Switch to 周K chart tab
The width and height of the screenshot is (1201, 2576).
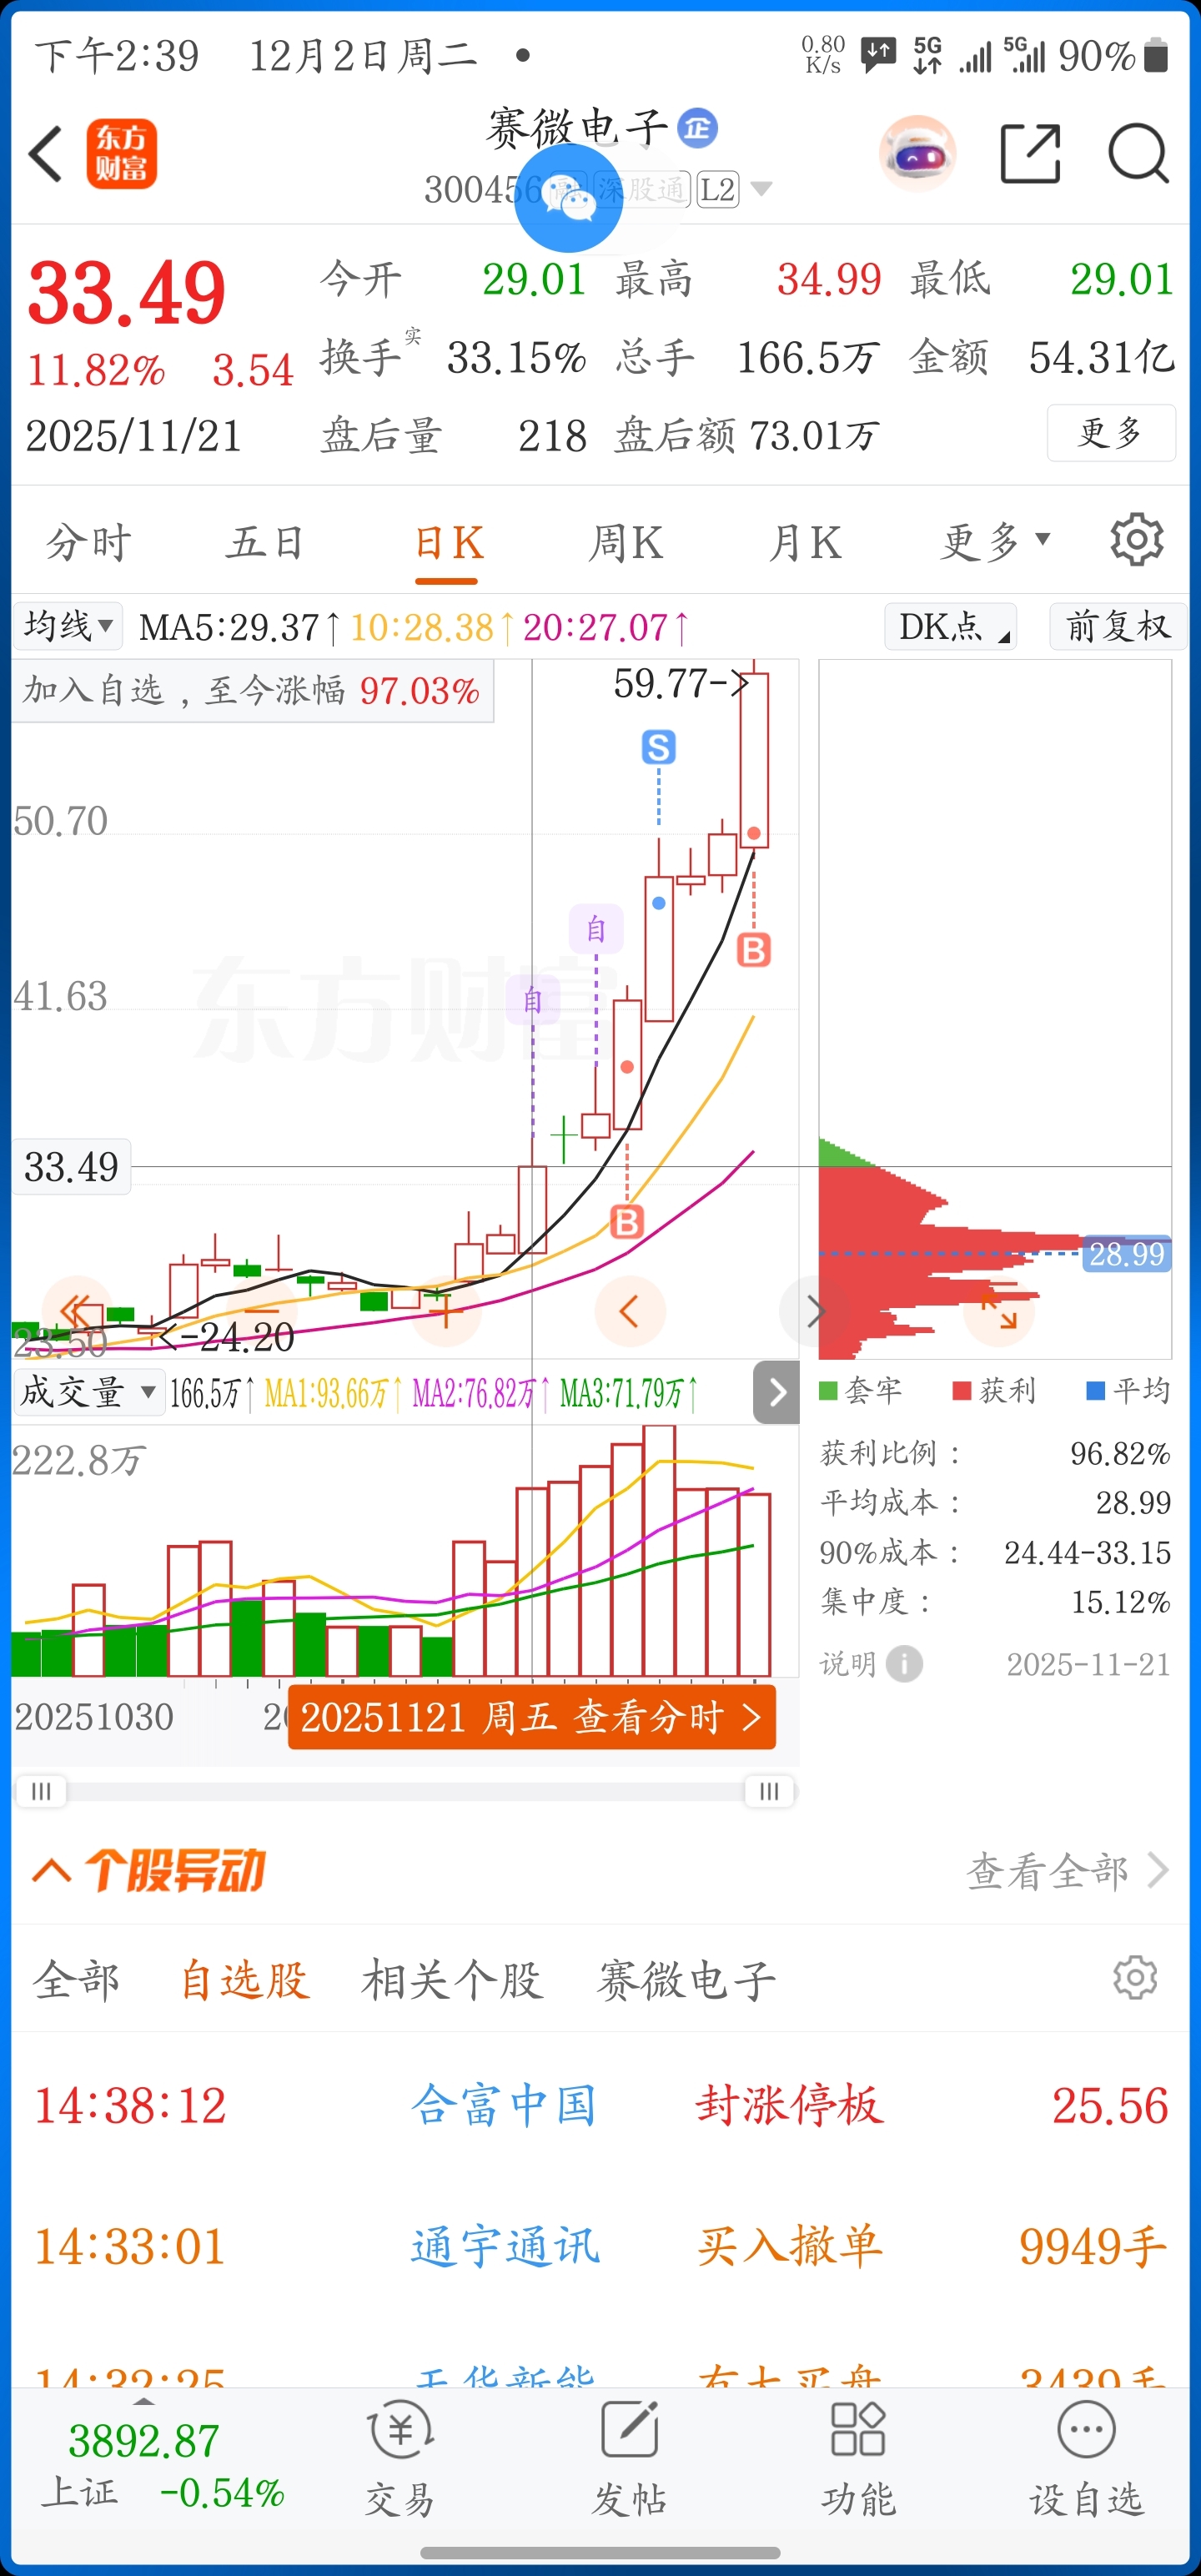(626, 543)
